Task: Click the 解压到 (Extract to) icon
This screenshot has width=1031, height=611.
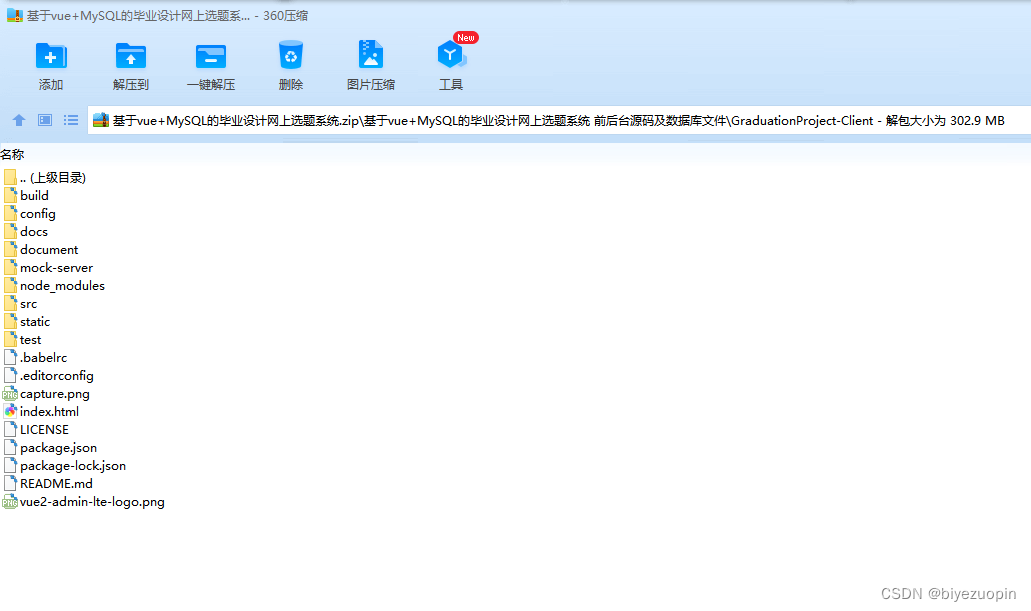Action: click(131, 56)
